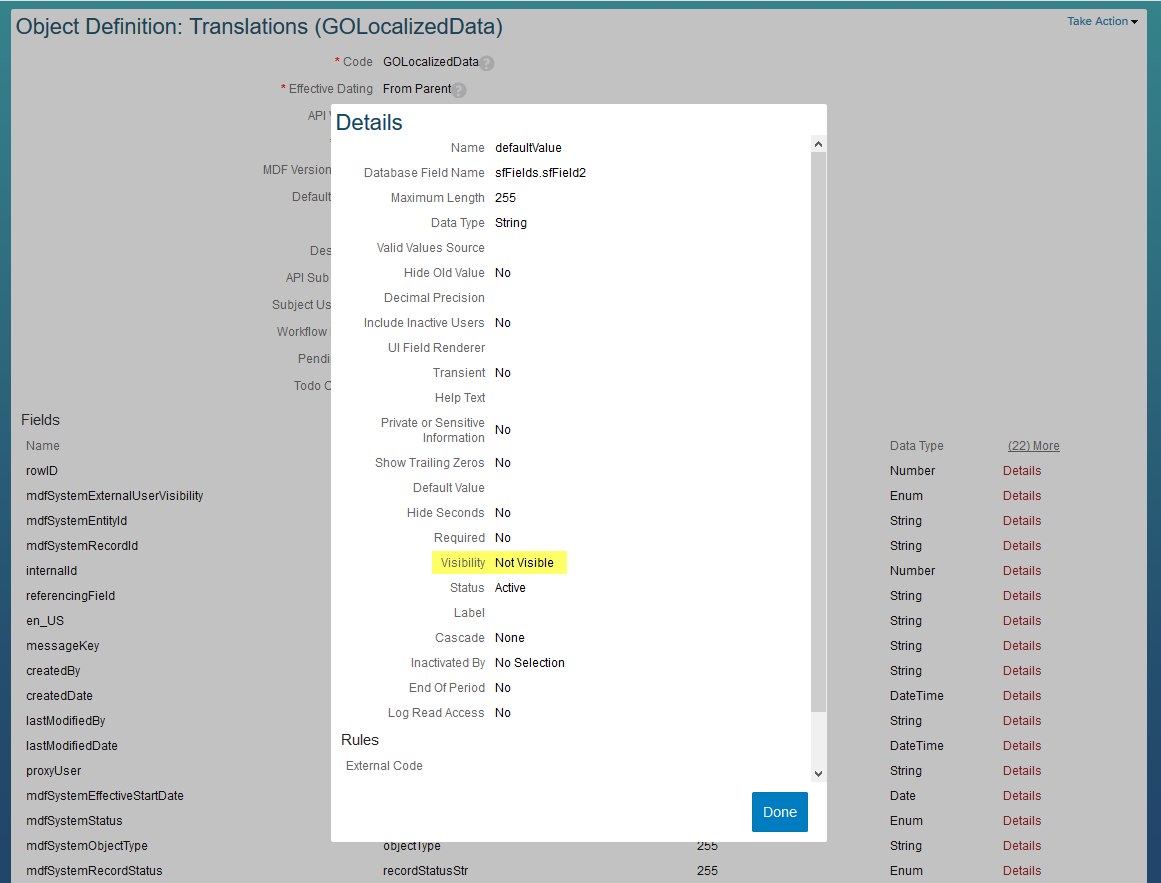Click the DateTime type in createdDate row
The width and height of the screenshot is (1161, 883).
pyautogui.click(x=917, y=696)
